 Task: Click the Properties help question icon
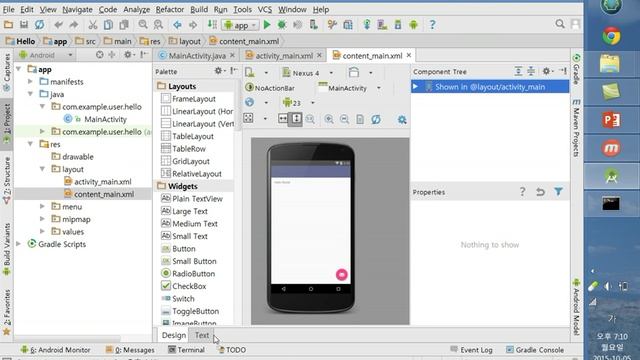522,191
